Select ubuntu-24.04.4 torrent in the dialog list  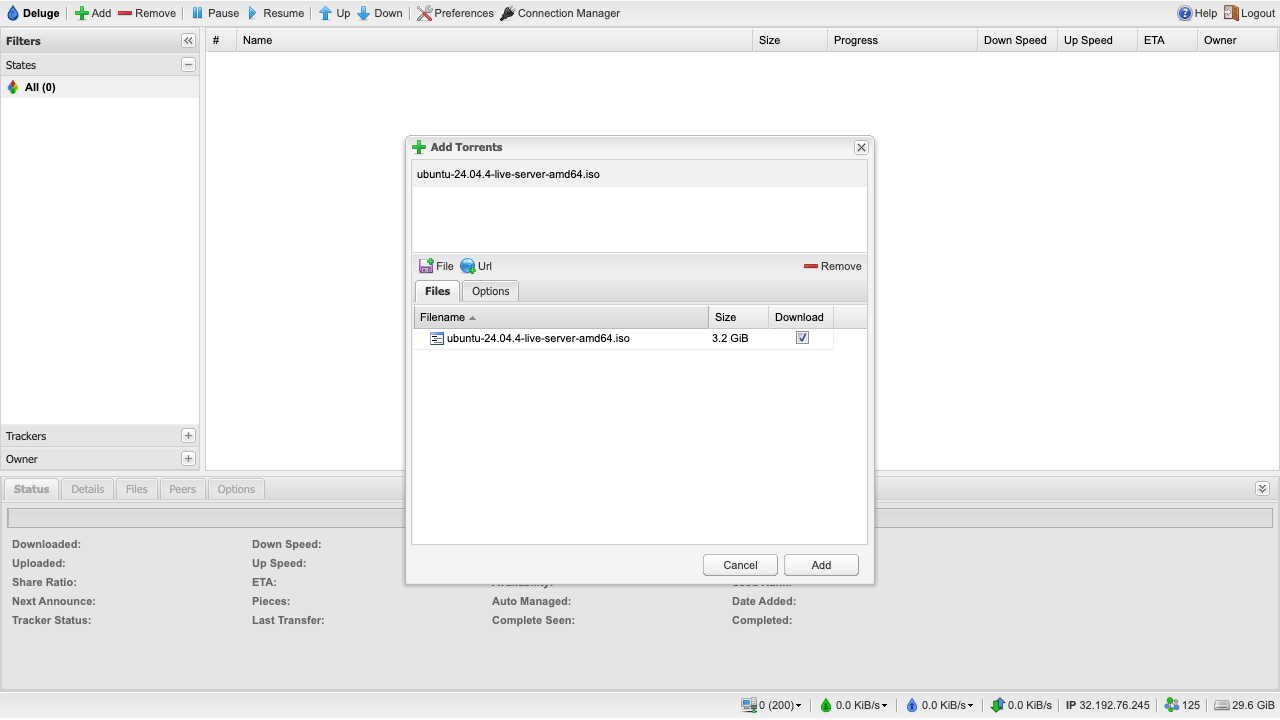(x=640, y=174)
